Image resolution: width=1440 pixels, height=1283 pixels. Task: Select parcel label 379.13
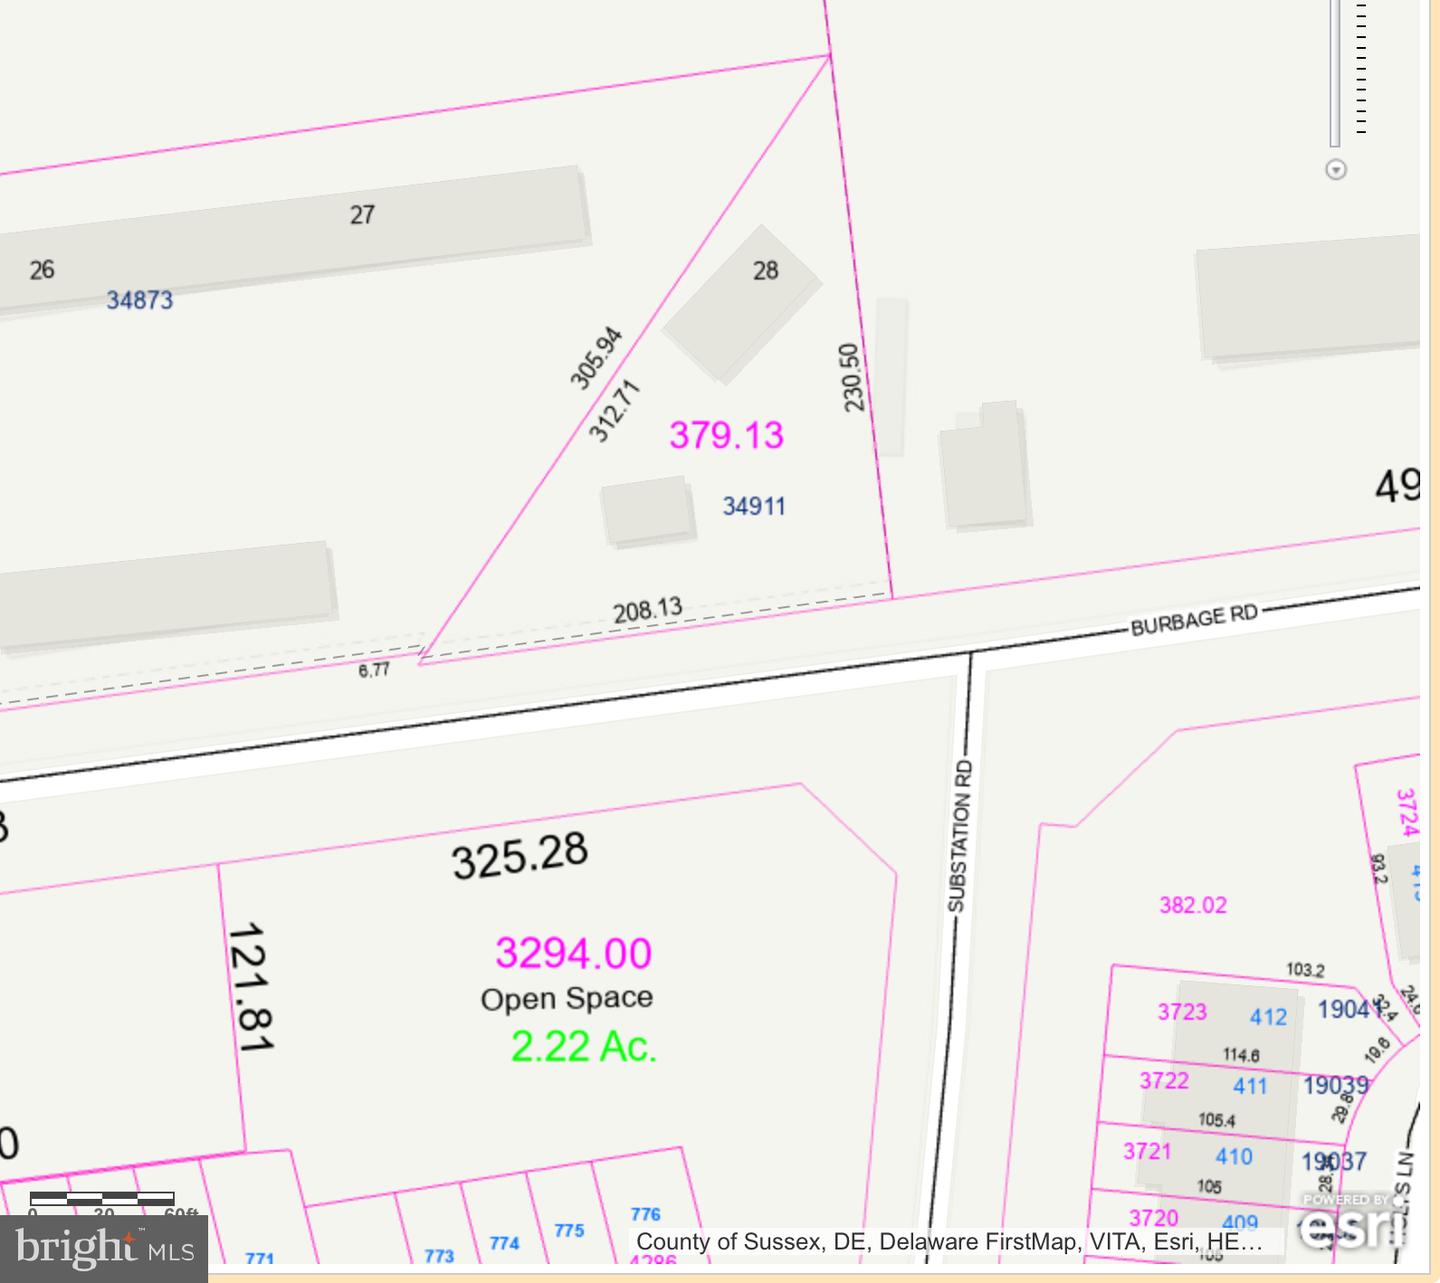tap(726, 435)
